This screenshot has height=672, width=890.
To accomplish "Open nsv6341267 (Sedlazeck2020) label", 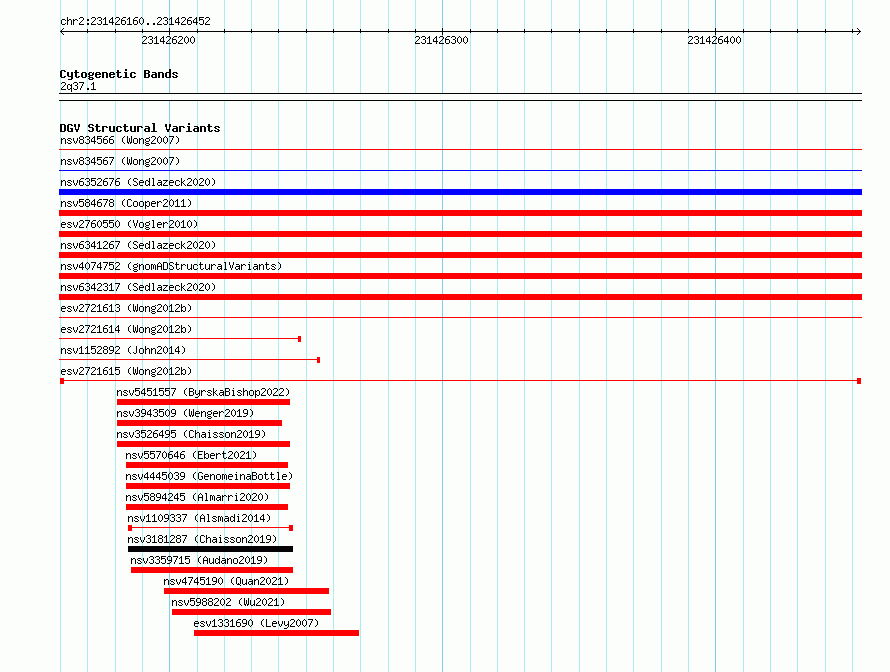I will click(138, 245).
